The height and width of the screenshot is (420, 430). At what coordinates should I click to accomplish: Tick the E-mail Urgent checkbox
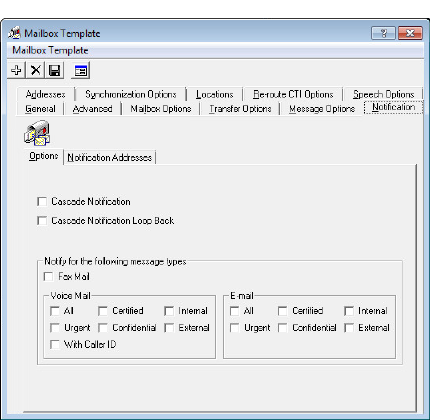click(x=235, y=328)
